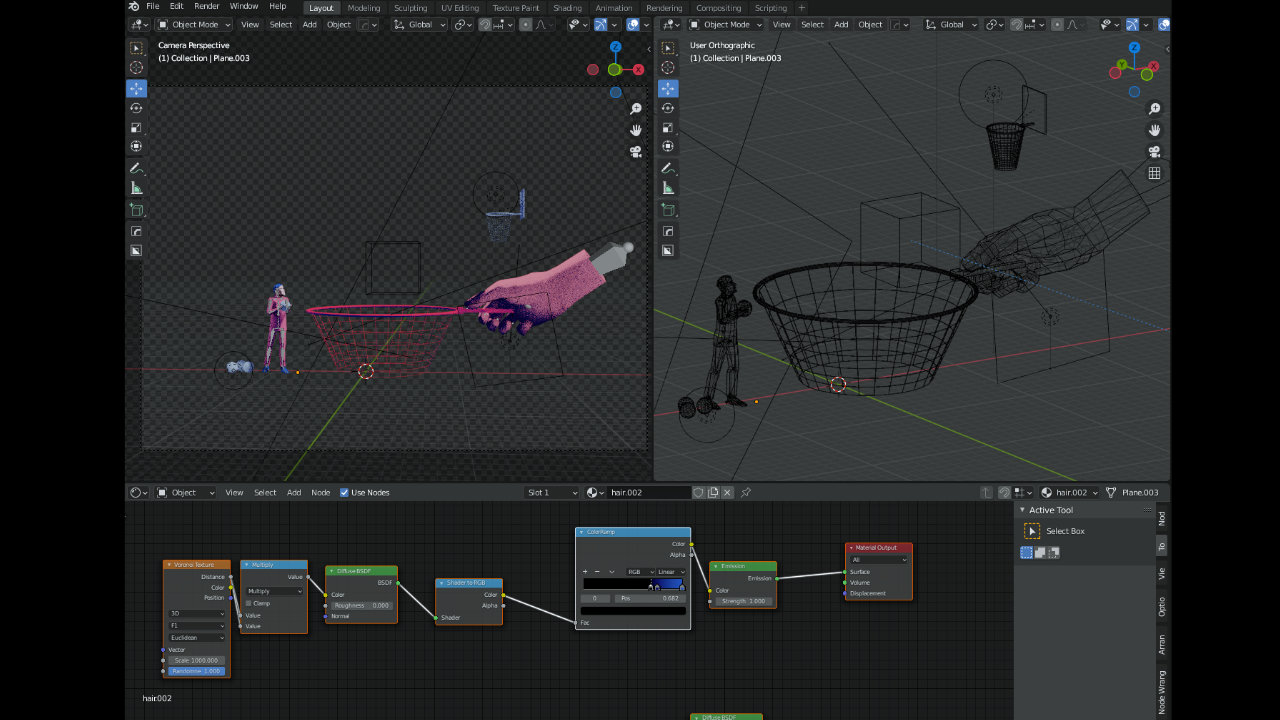The image size is (1280, 720).
Task: Click the Add Cube tool in the right viewport
Action: [x=668, y=210]
